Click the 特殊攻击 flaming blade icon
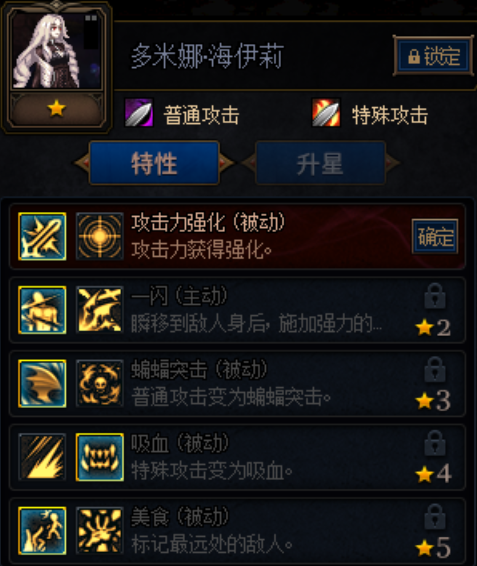477x566 pixels. (x=326, y=113)
